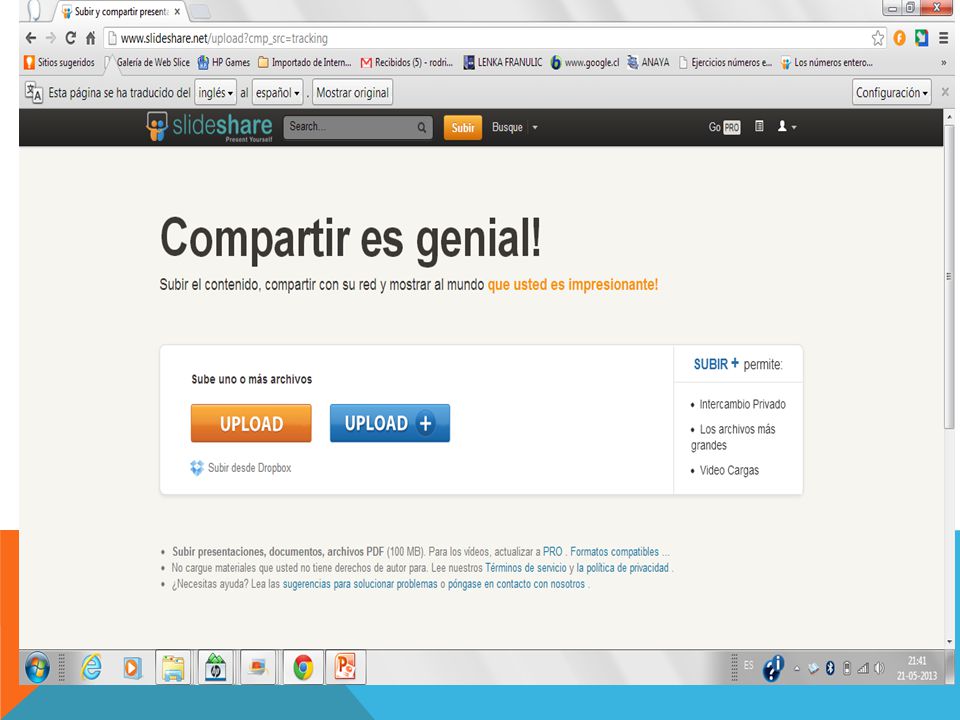The width and height of the screenshot is (960, 720).
Task: Go back with the browser back arrow
Action: [31, 38]
